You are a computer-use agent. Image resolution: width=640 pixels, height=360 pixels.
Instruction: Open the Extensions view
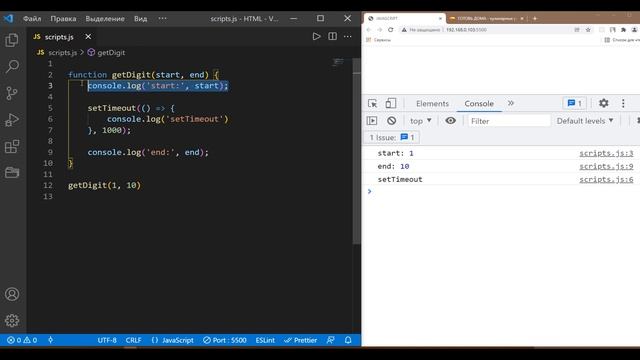pyautogui.click(x=12, y=146)
